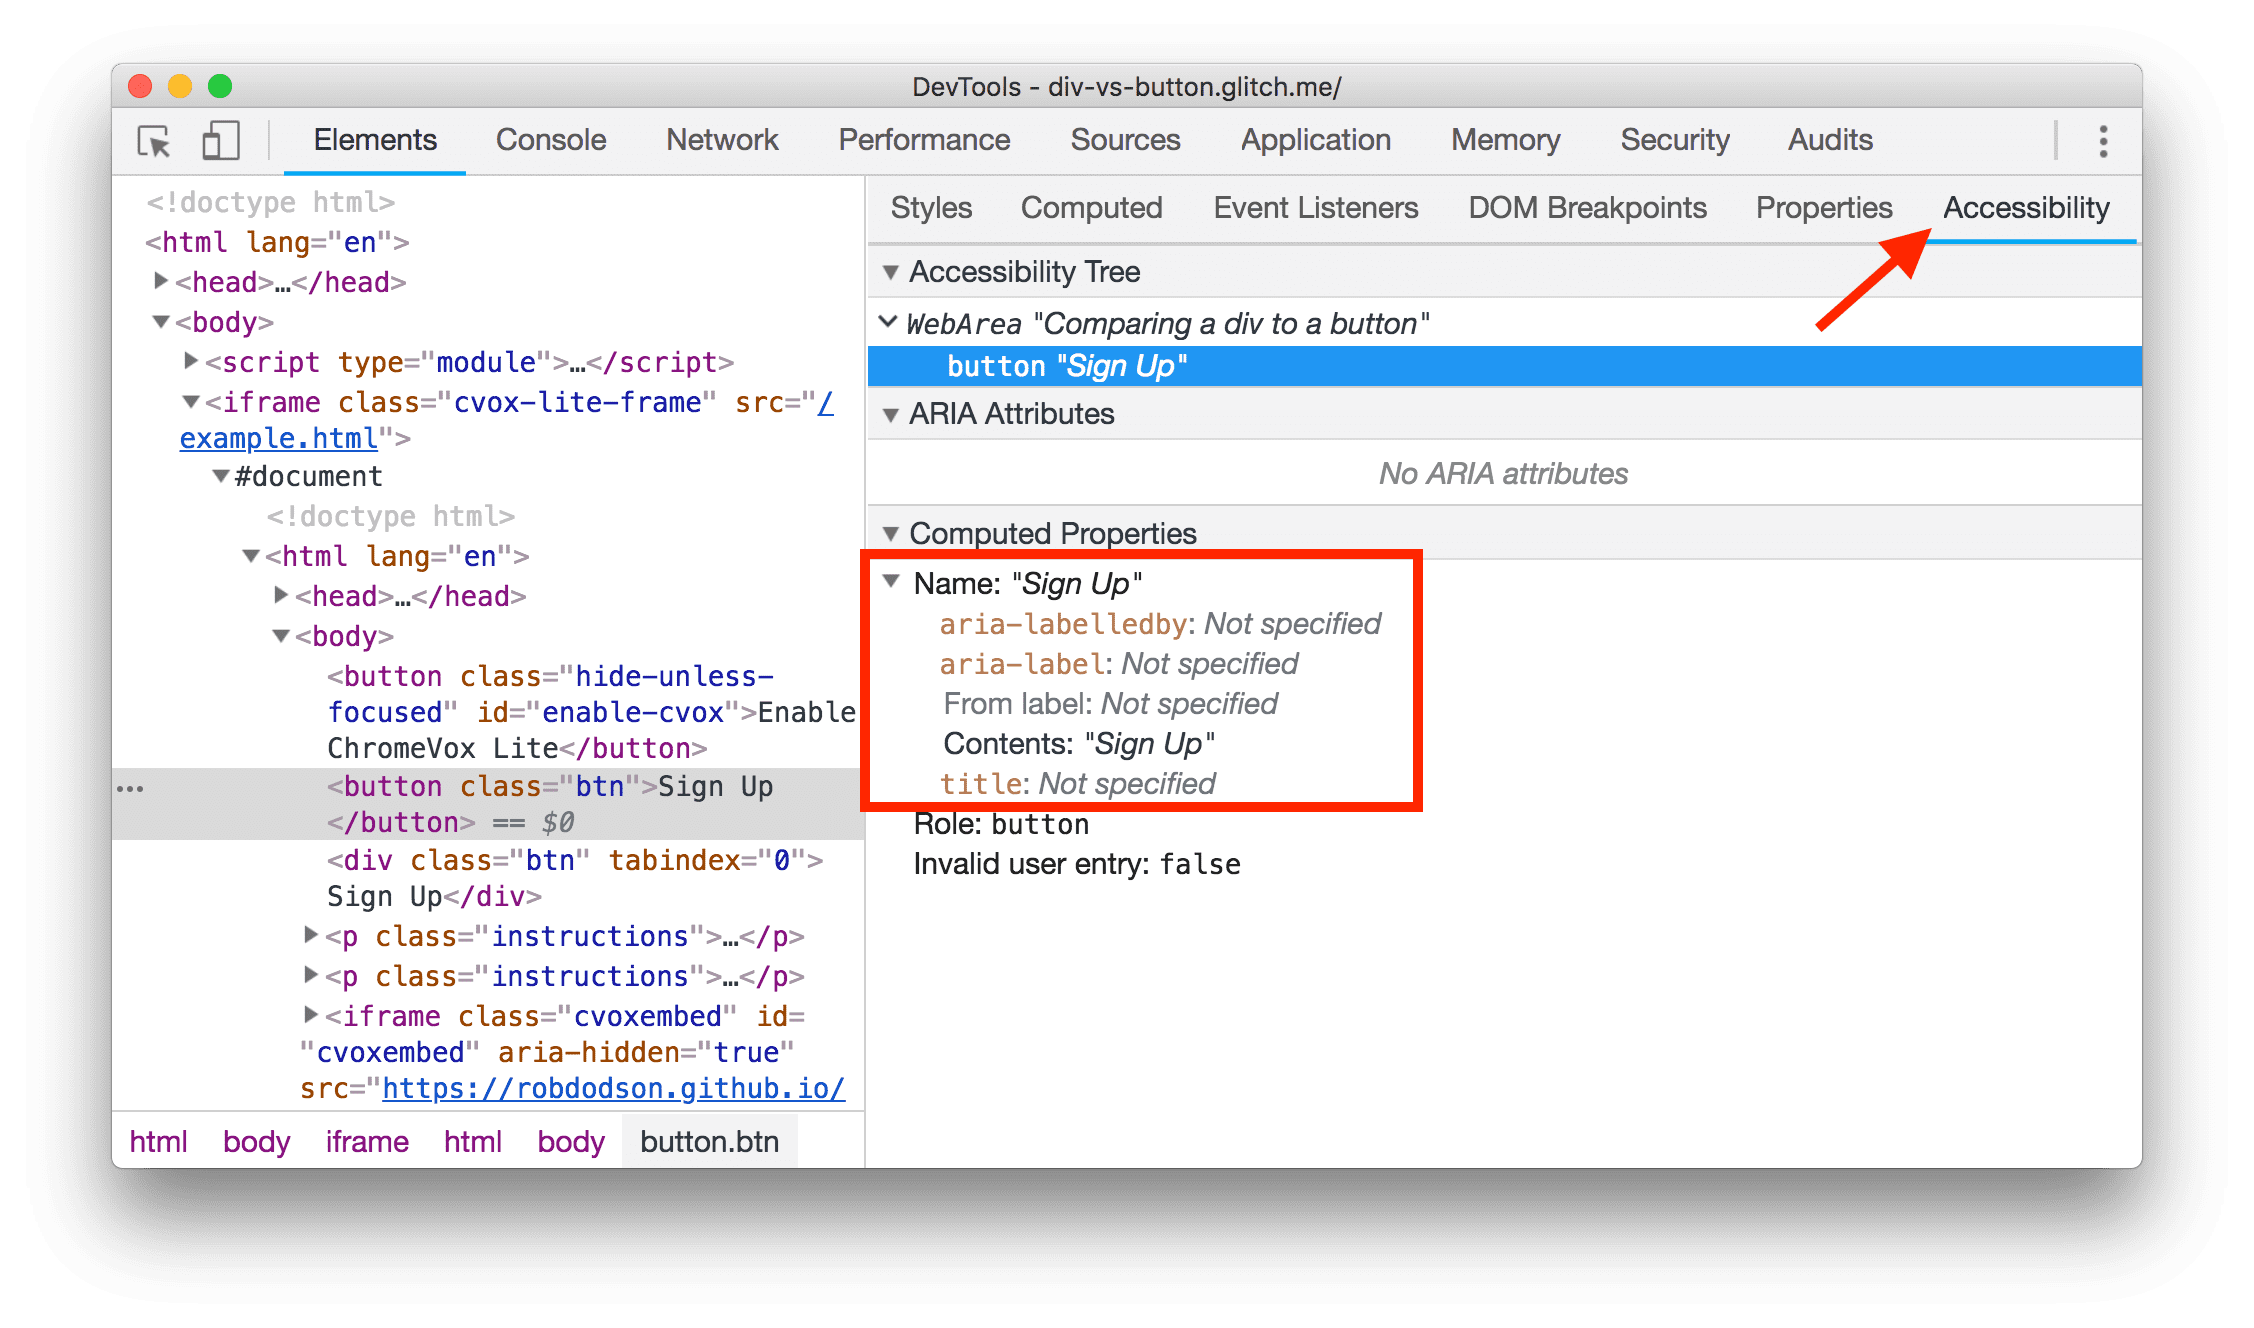This screenshot has height=1328, width=2254.
Task: Expand the head element in the DOM tree
Action: coord(162,281)
